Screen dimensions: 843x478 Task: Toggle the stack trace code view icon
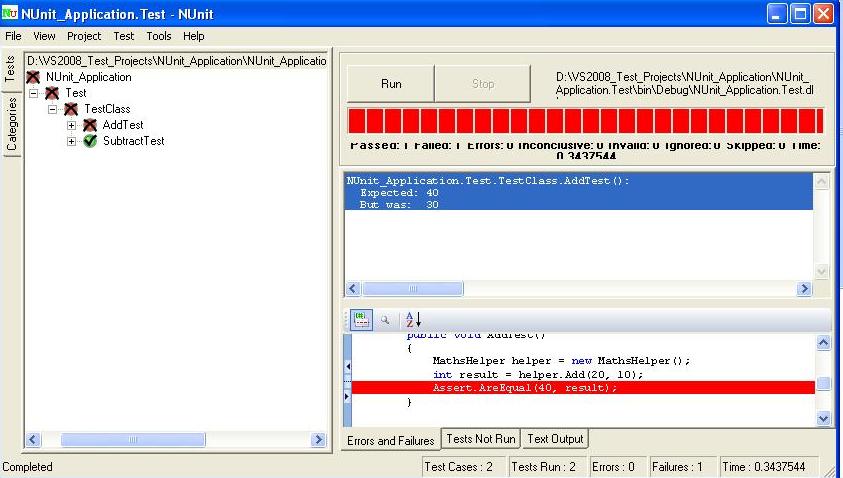click(x=361, y=319)
